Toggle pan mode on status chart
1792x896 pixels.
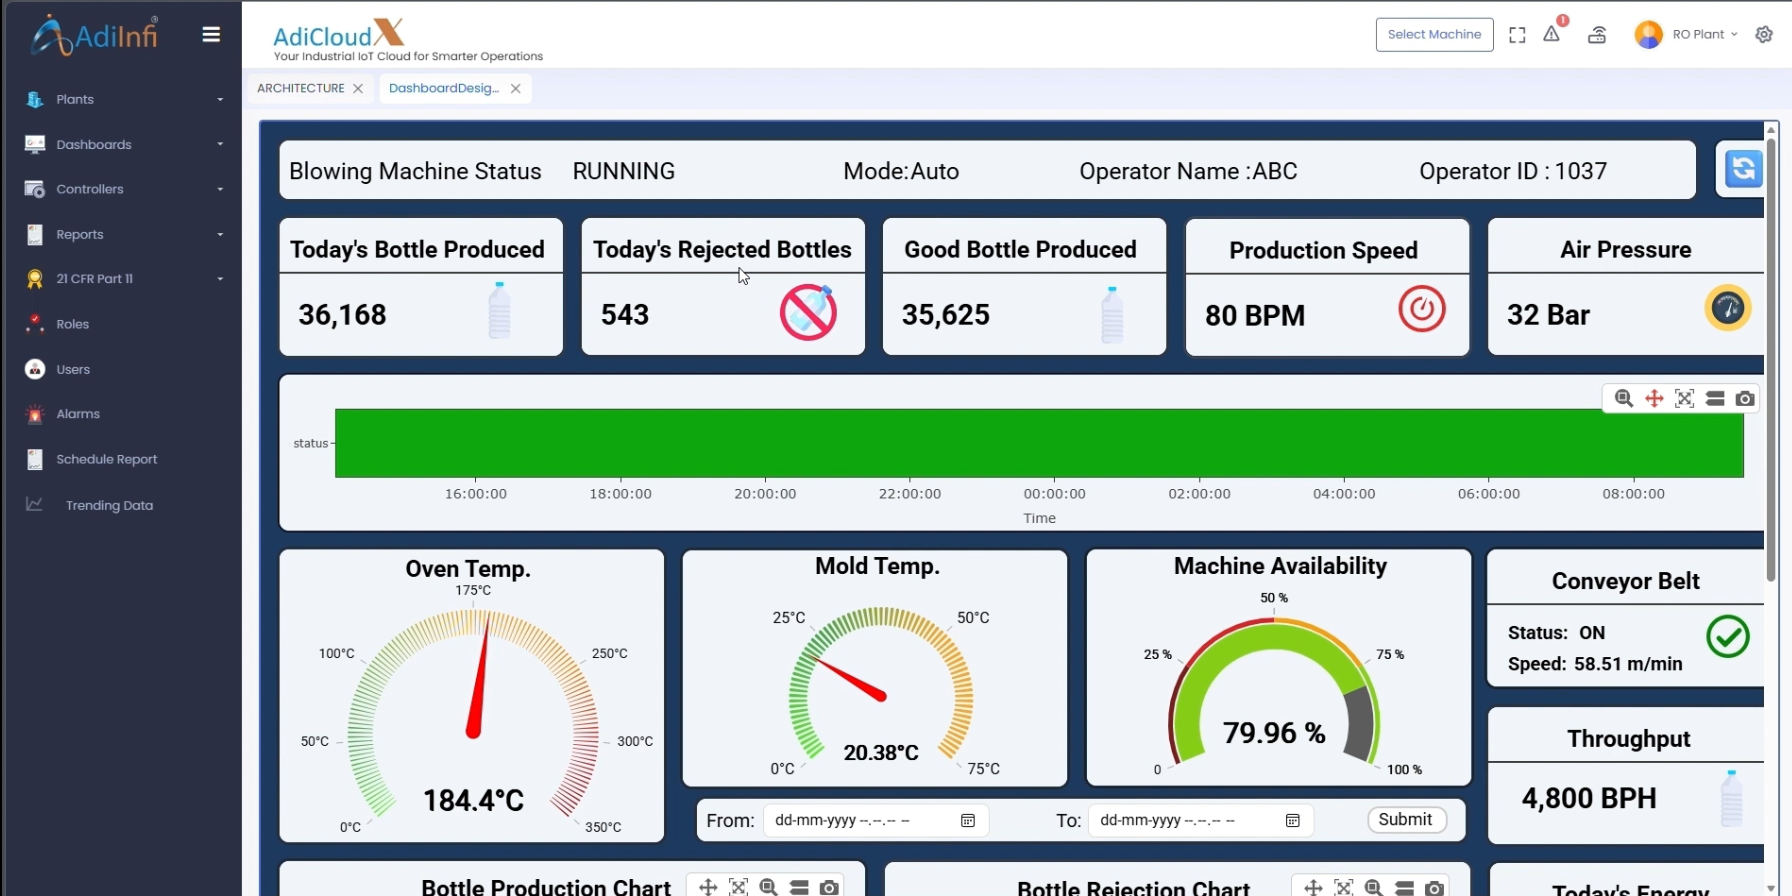click(x=1654, y=399)
